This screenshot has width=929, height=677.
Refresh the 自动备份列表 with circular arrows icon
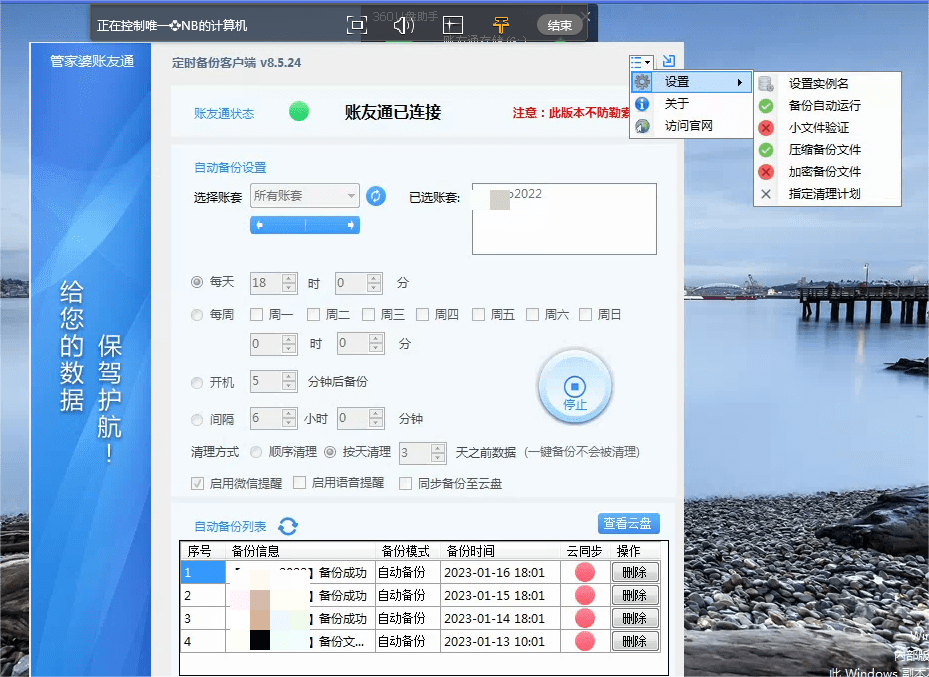[x=288, y=526]
